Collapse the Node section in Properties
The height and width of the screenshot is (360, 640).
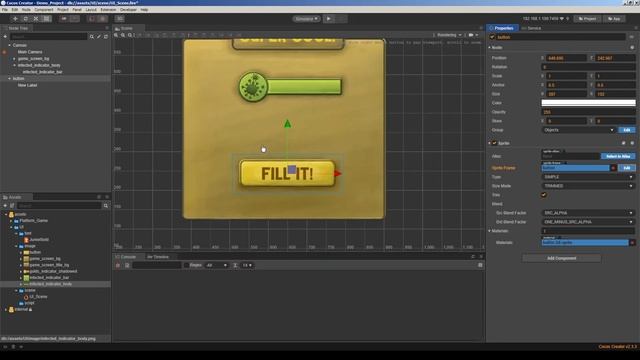click(489, 48)
